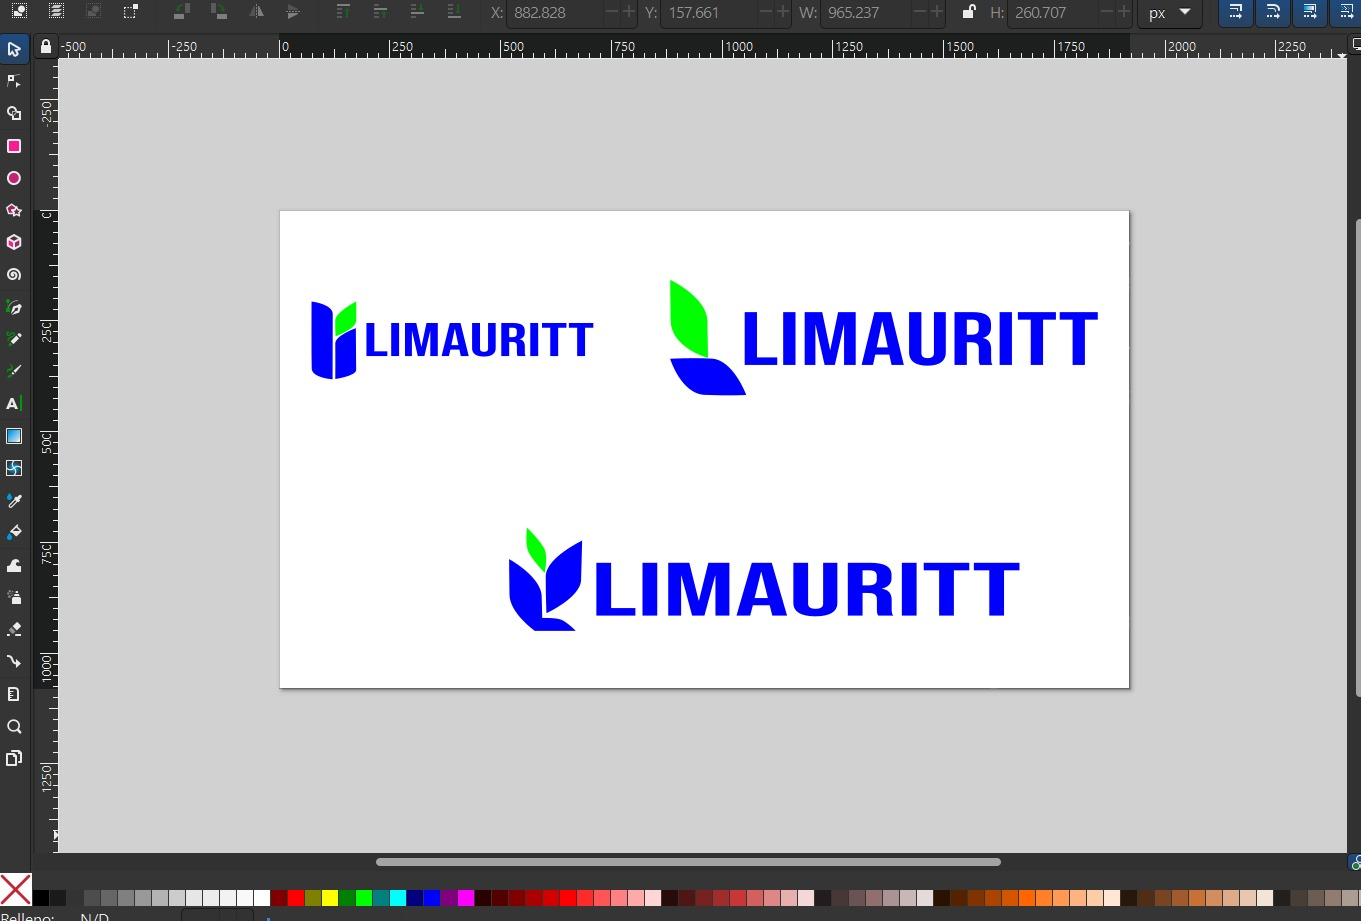Click the horizontal canvas scrollbar
The width and height of the screenshot is (1361, 921).
tap(687, 862)
